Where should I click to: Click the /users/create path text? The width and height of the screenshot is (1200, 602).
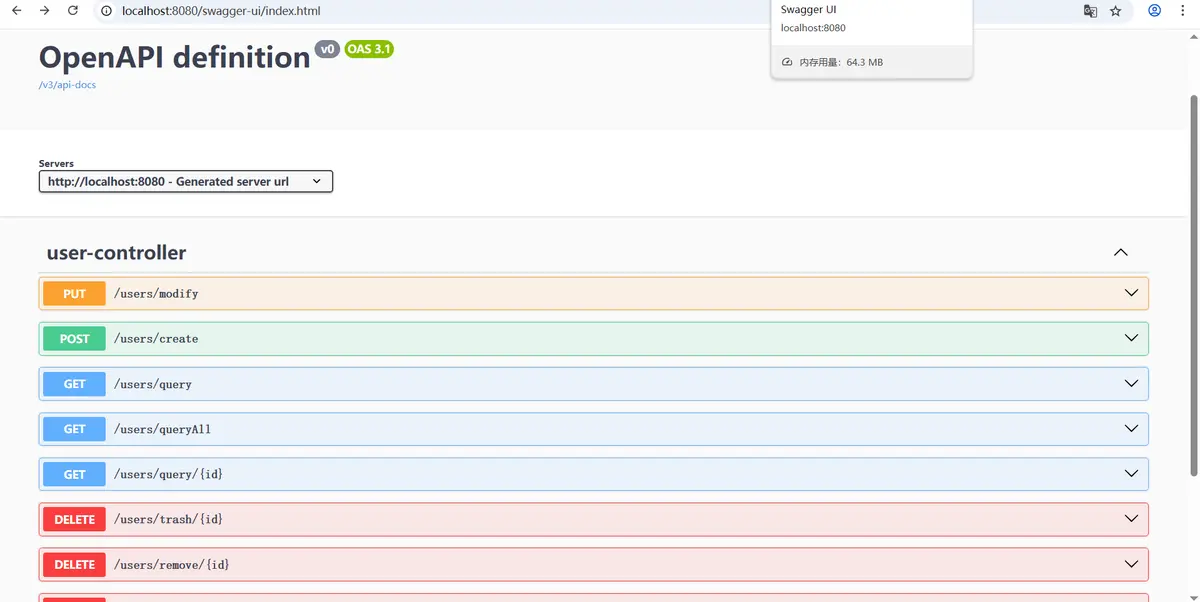coord(156,339)
